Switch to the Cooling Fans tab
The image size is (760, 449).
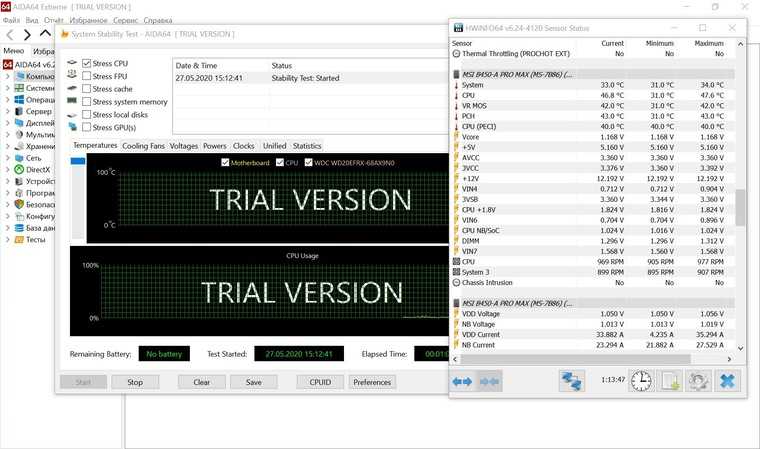coord(145,146)
